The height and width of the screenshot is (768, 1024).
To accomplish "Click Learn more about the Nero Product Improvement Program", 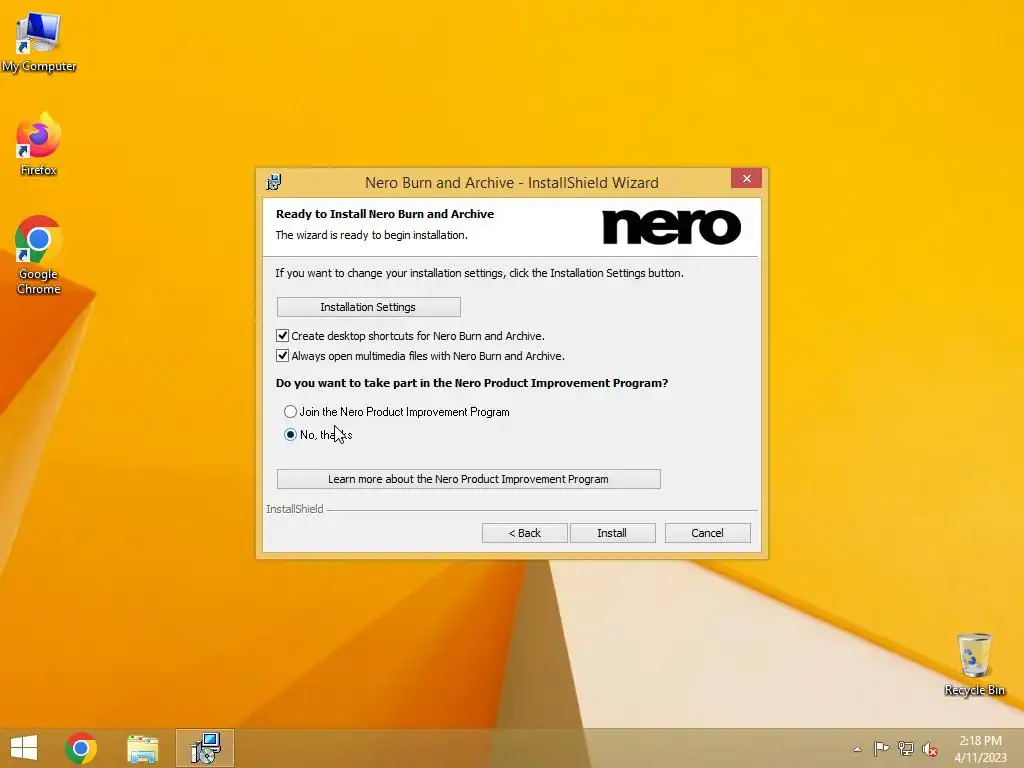I will coord(468,479).
